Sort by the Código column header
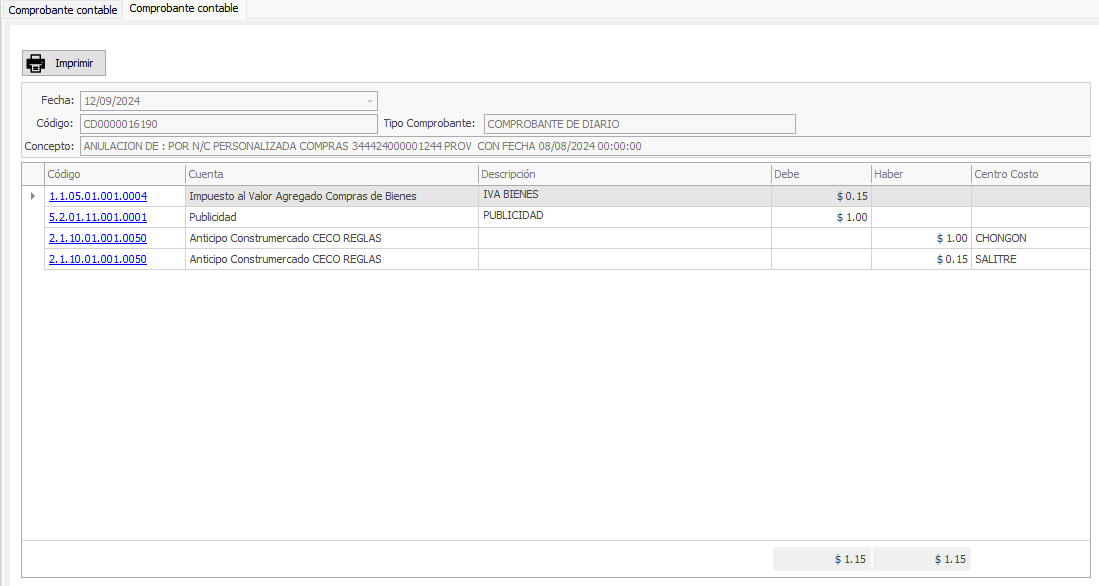Screen dimensions: 1099x586 coord(114,174)
